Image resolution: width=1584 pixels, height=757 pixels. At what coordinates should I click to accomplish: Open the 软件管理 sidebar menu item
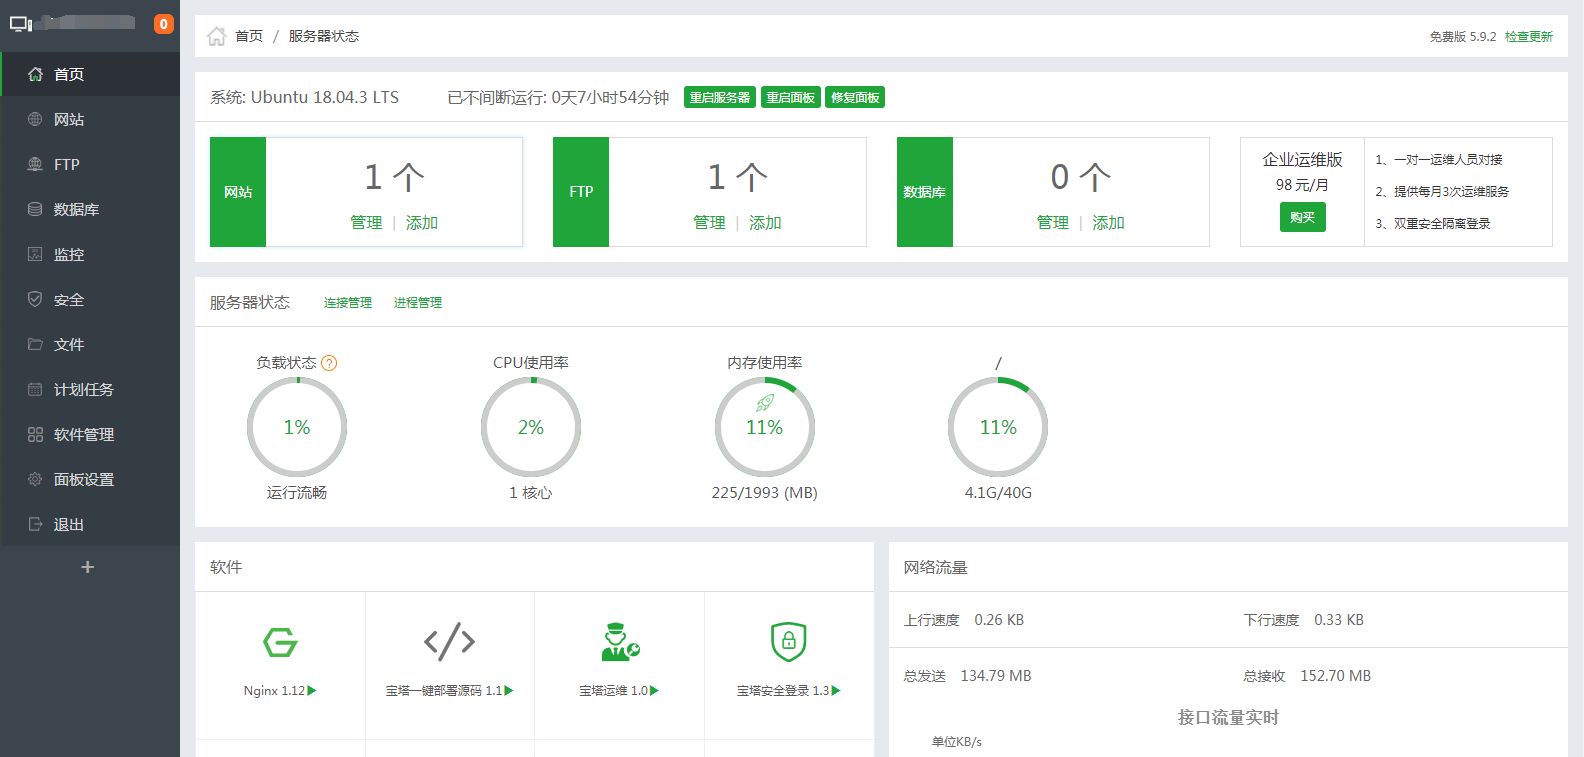(90, 434)
